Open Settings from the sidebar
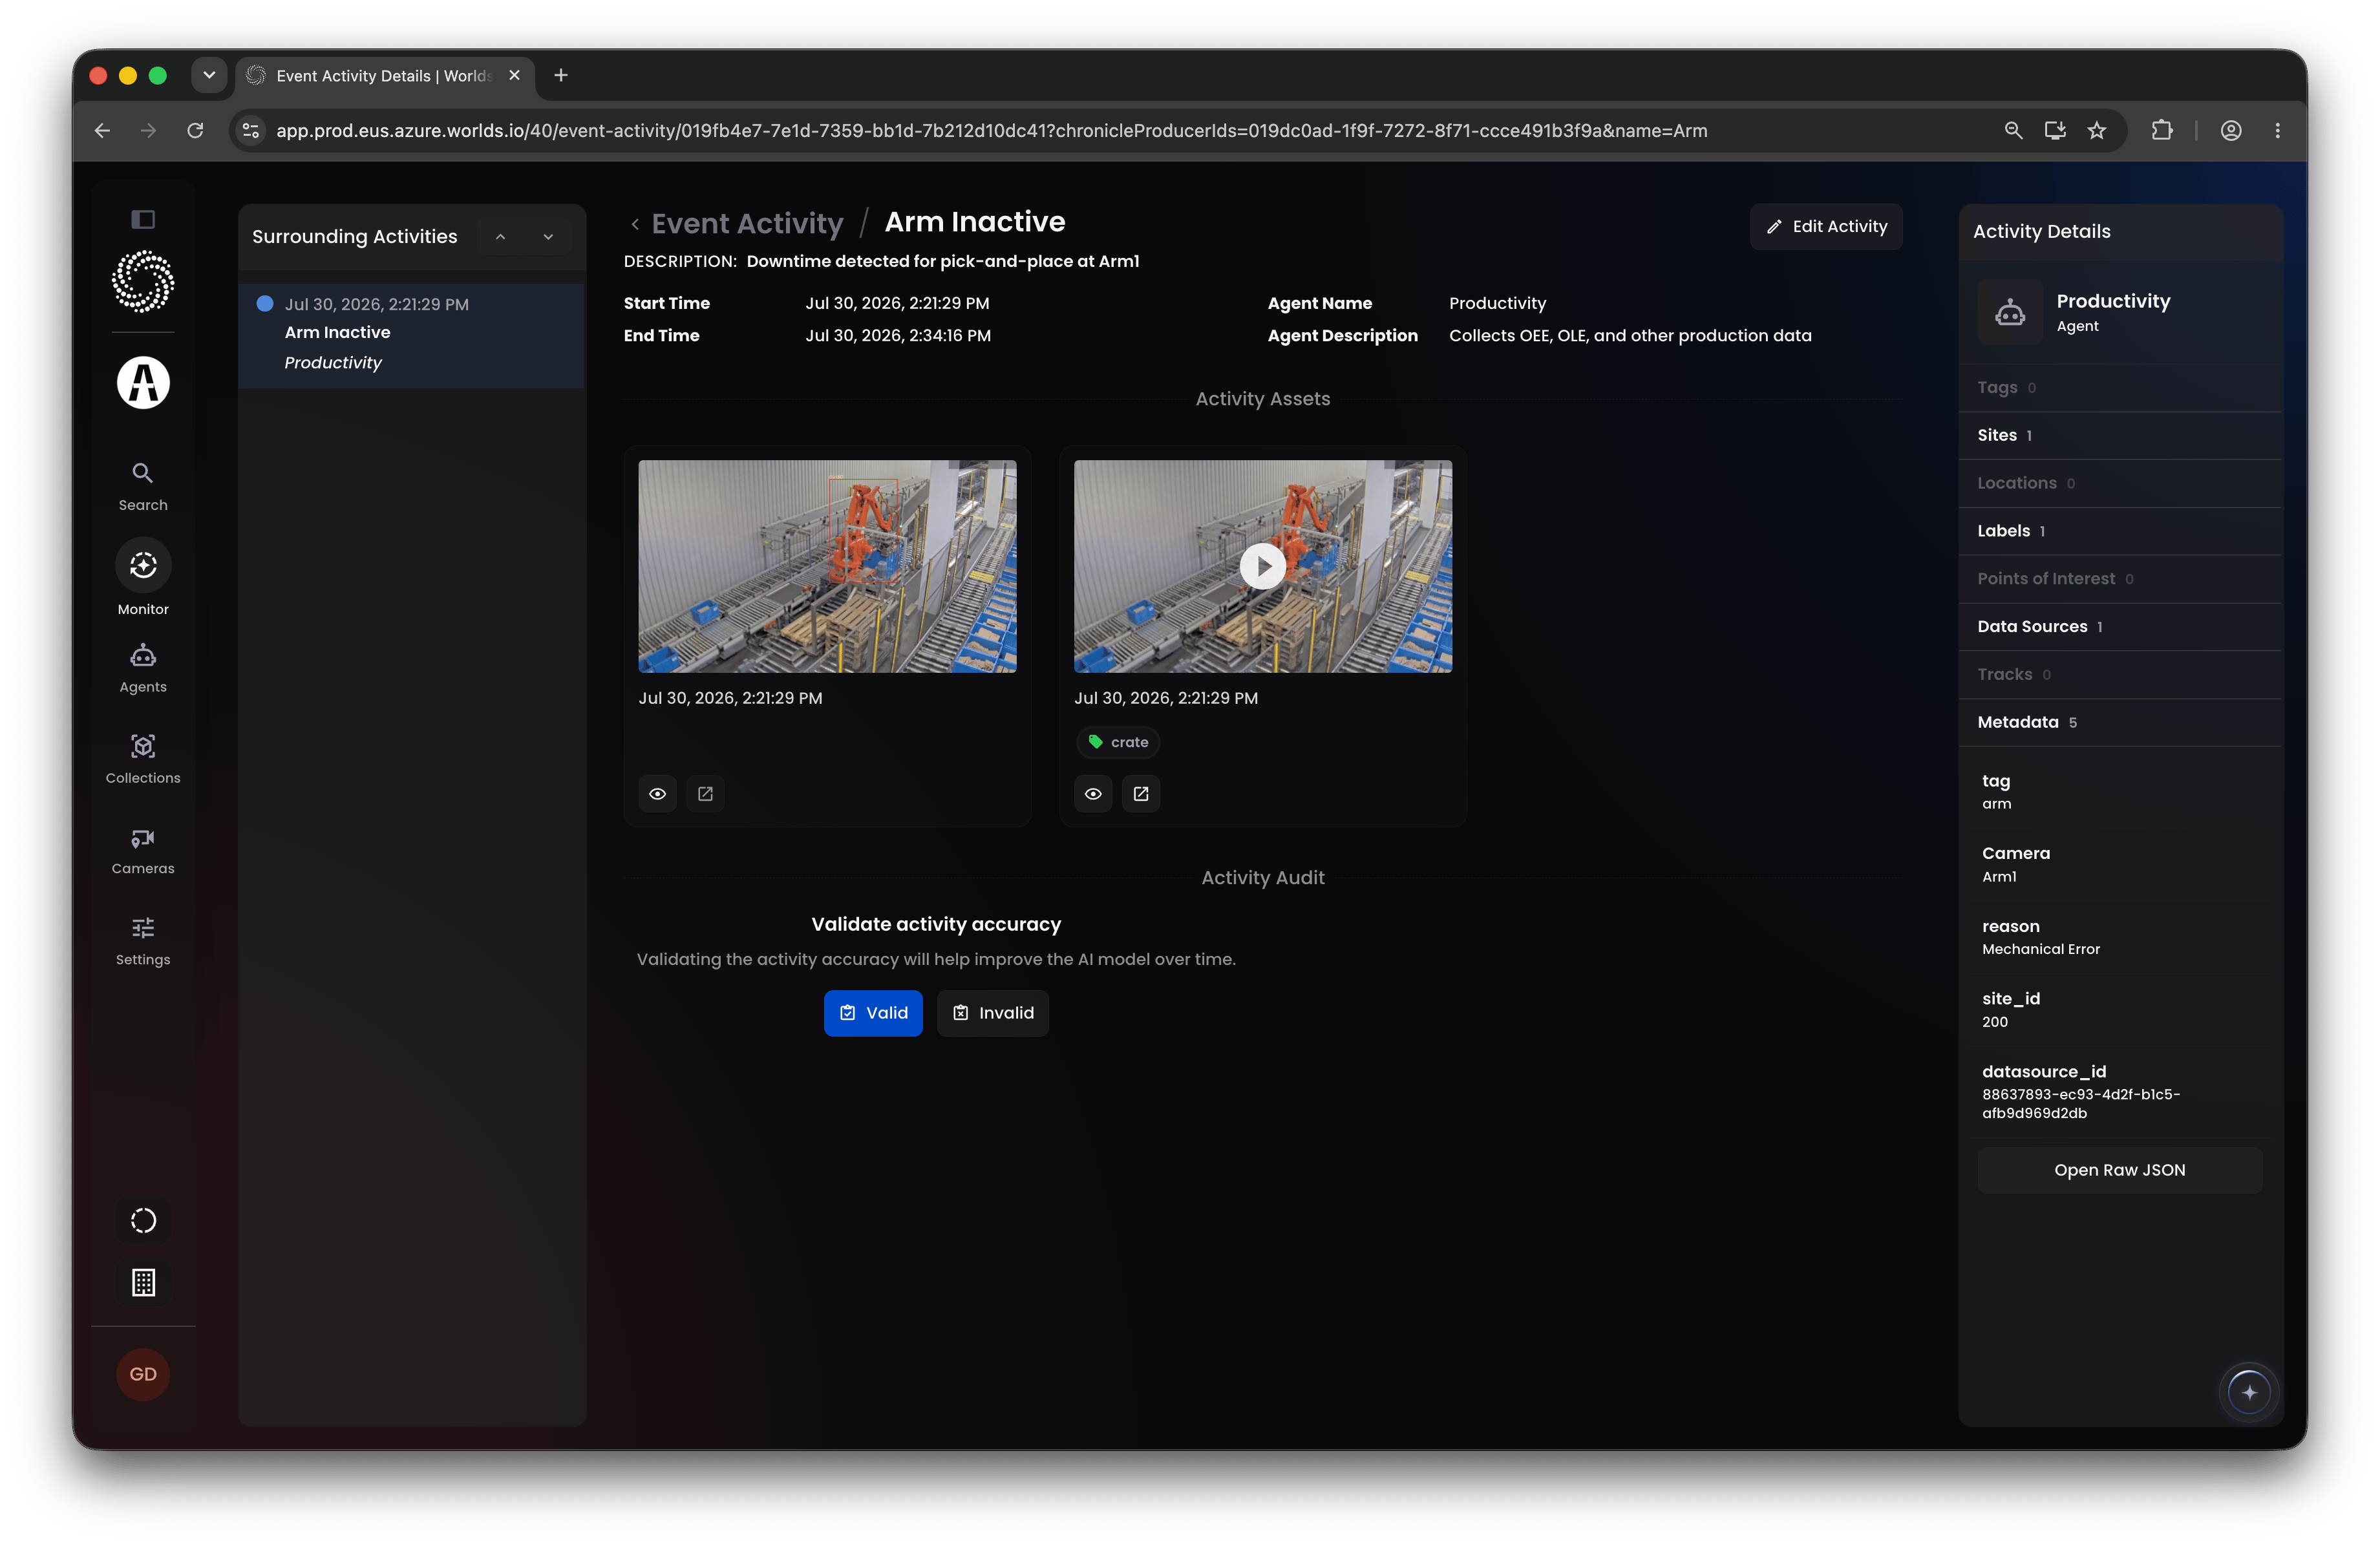Image resolution: width=2380 pixels, height=1546 pixels. pyautogui.click(x=143, y=941)
